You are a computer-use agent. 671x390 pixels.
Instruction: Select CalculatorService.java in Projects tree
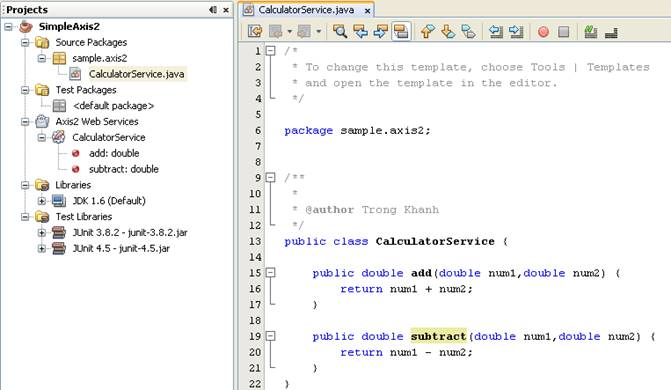[137, 74]
